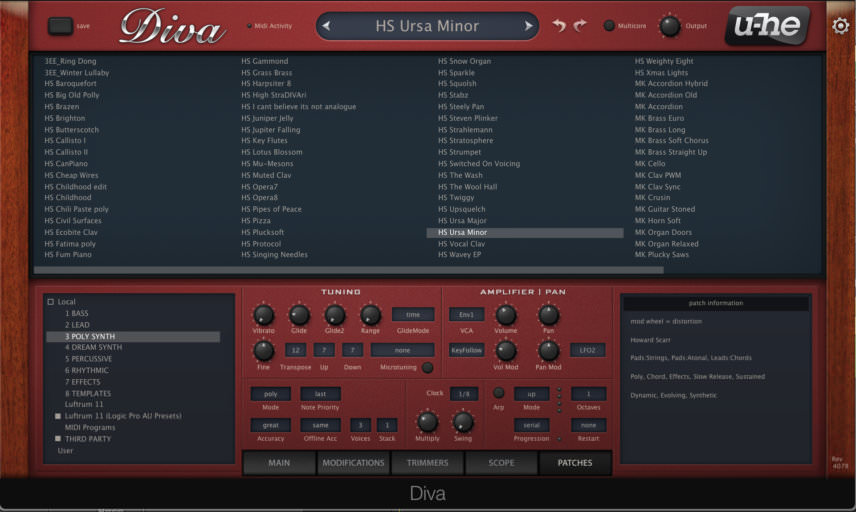The image size is (856, 512).
Task: Open the Offline Acc 'same' selector
Action: click(320, 425)
